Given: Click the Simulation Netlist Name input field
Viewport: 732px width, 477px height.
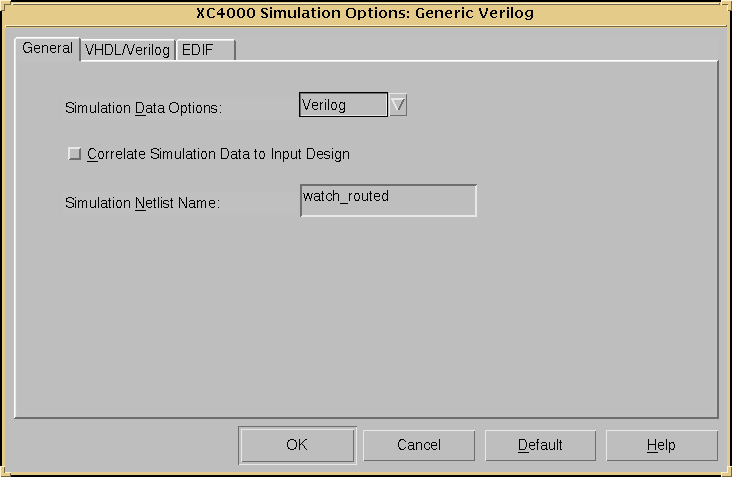Looking at the screenshot, I should click(x=388, y=200).
